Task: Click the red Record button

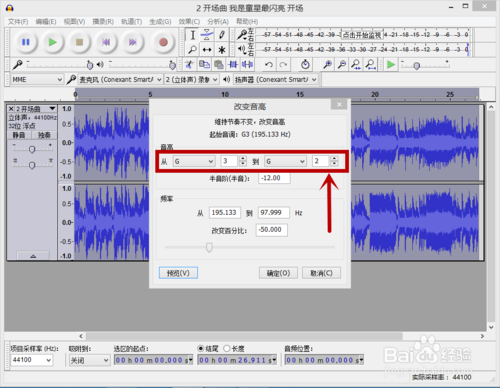Action: click(x=163, y=42)
